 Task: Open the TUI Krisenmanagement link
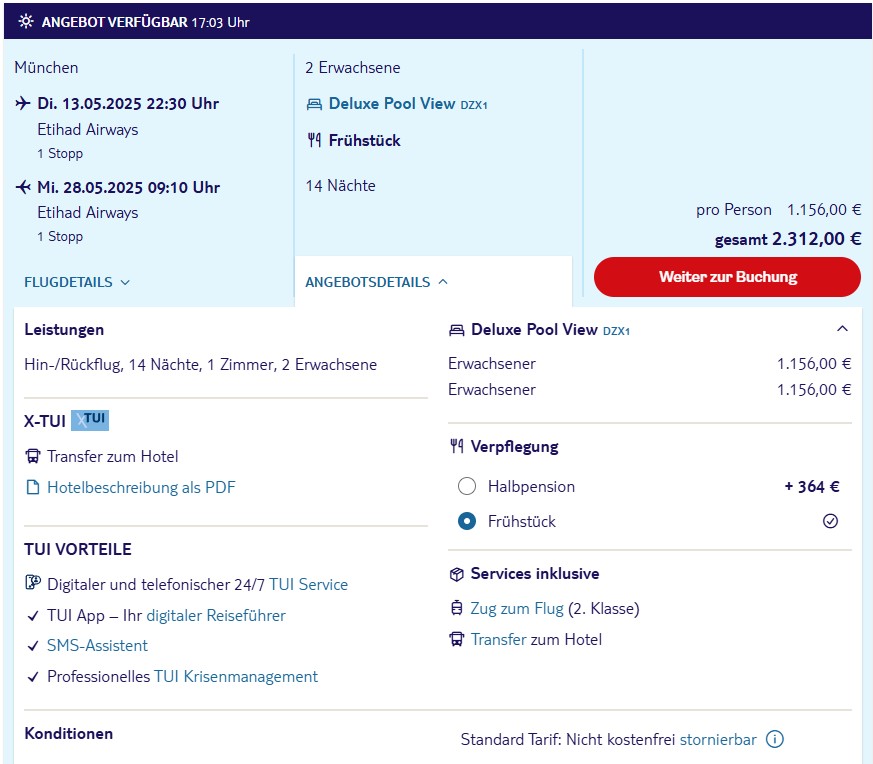click(236, 677)
